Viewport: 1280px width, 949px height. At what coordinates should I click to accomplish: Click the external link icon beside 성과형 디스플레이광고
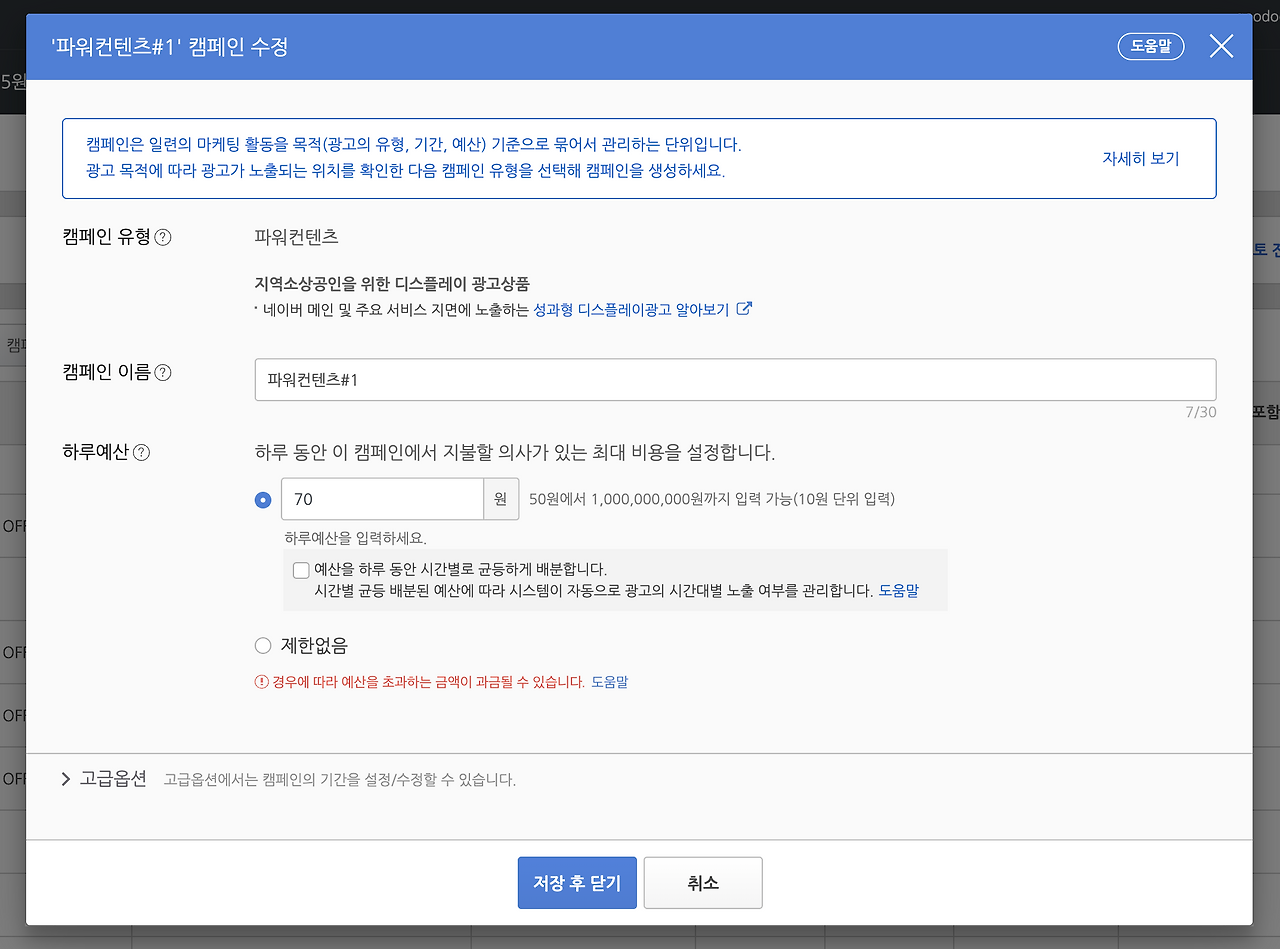[x=744, y=309]
